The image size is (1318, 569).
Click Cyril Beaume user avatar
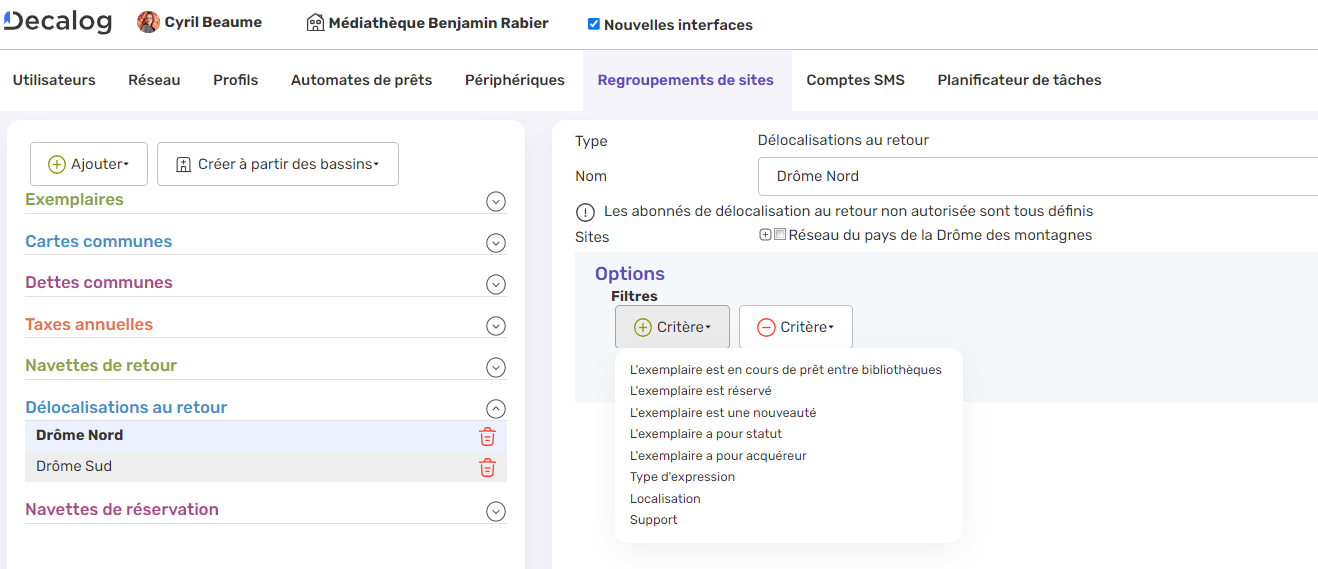pyautogui.click(x=148, y=23)
